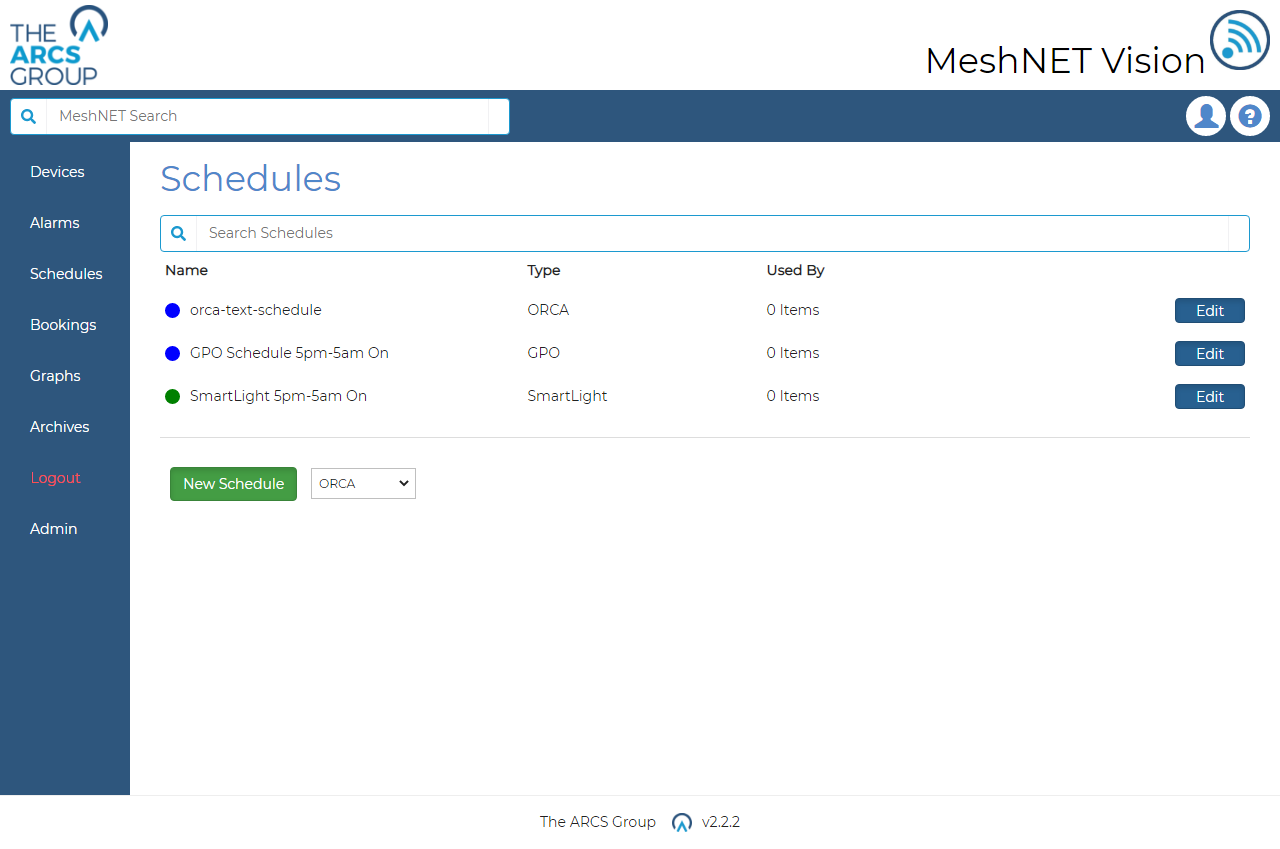Click the ARCS footer logo icon
The image size is (1280, 849).
[x=682, y=822]
